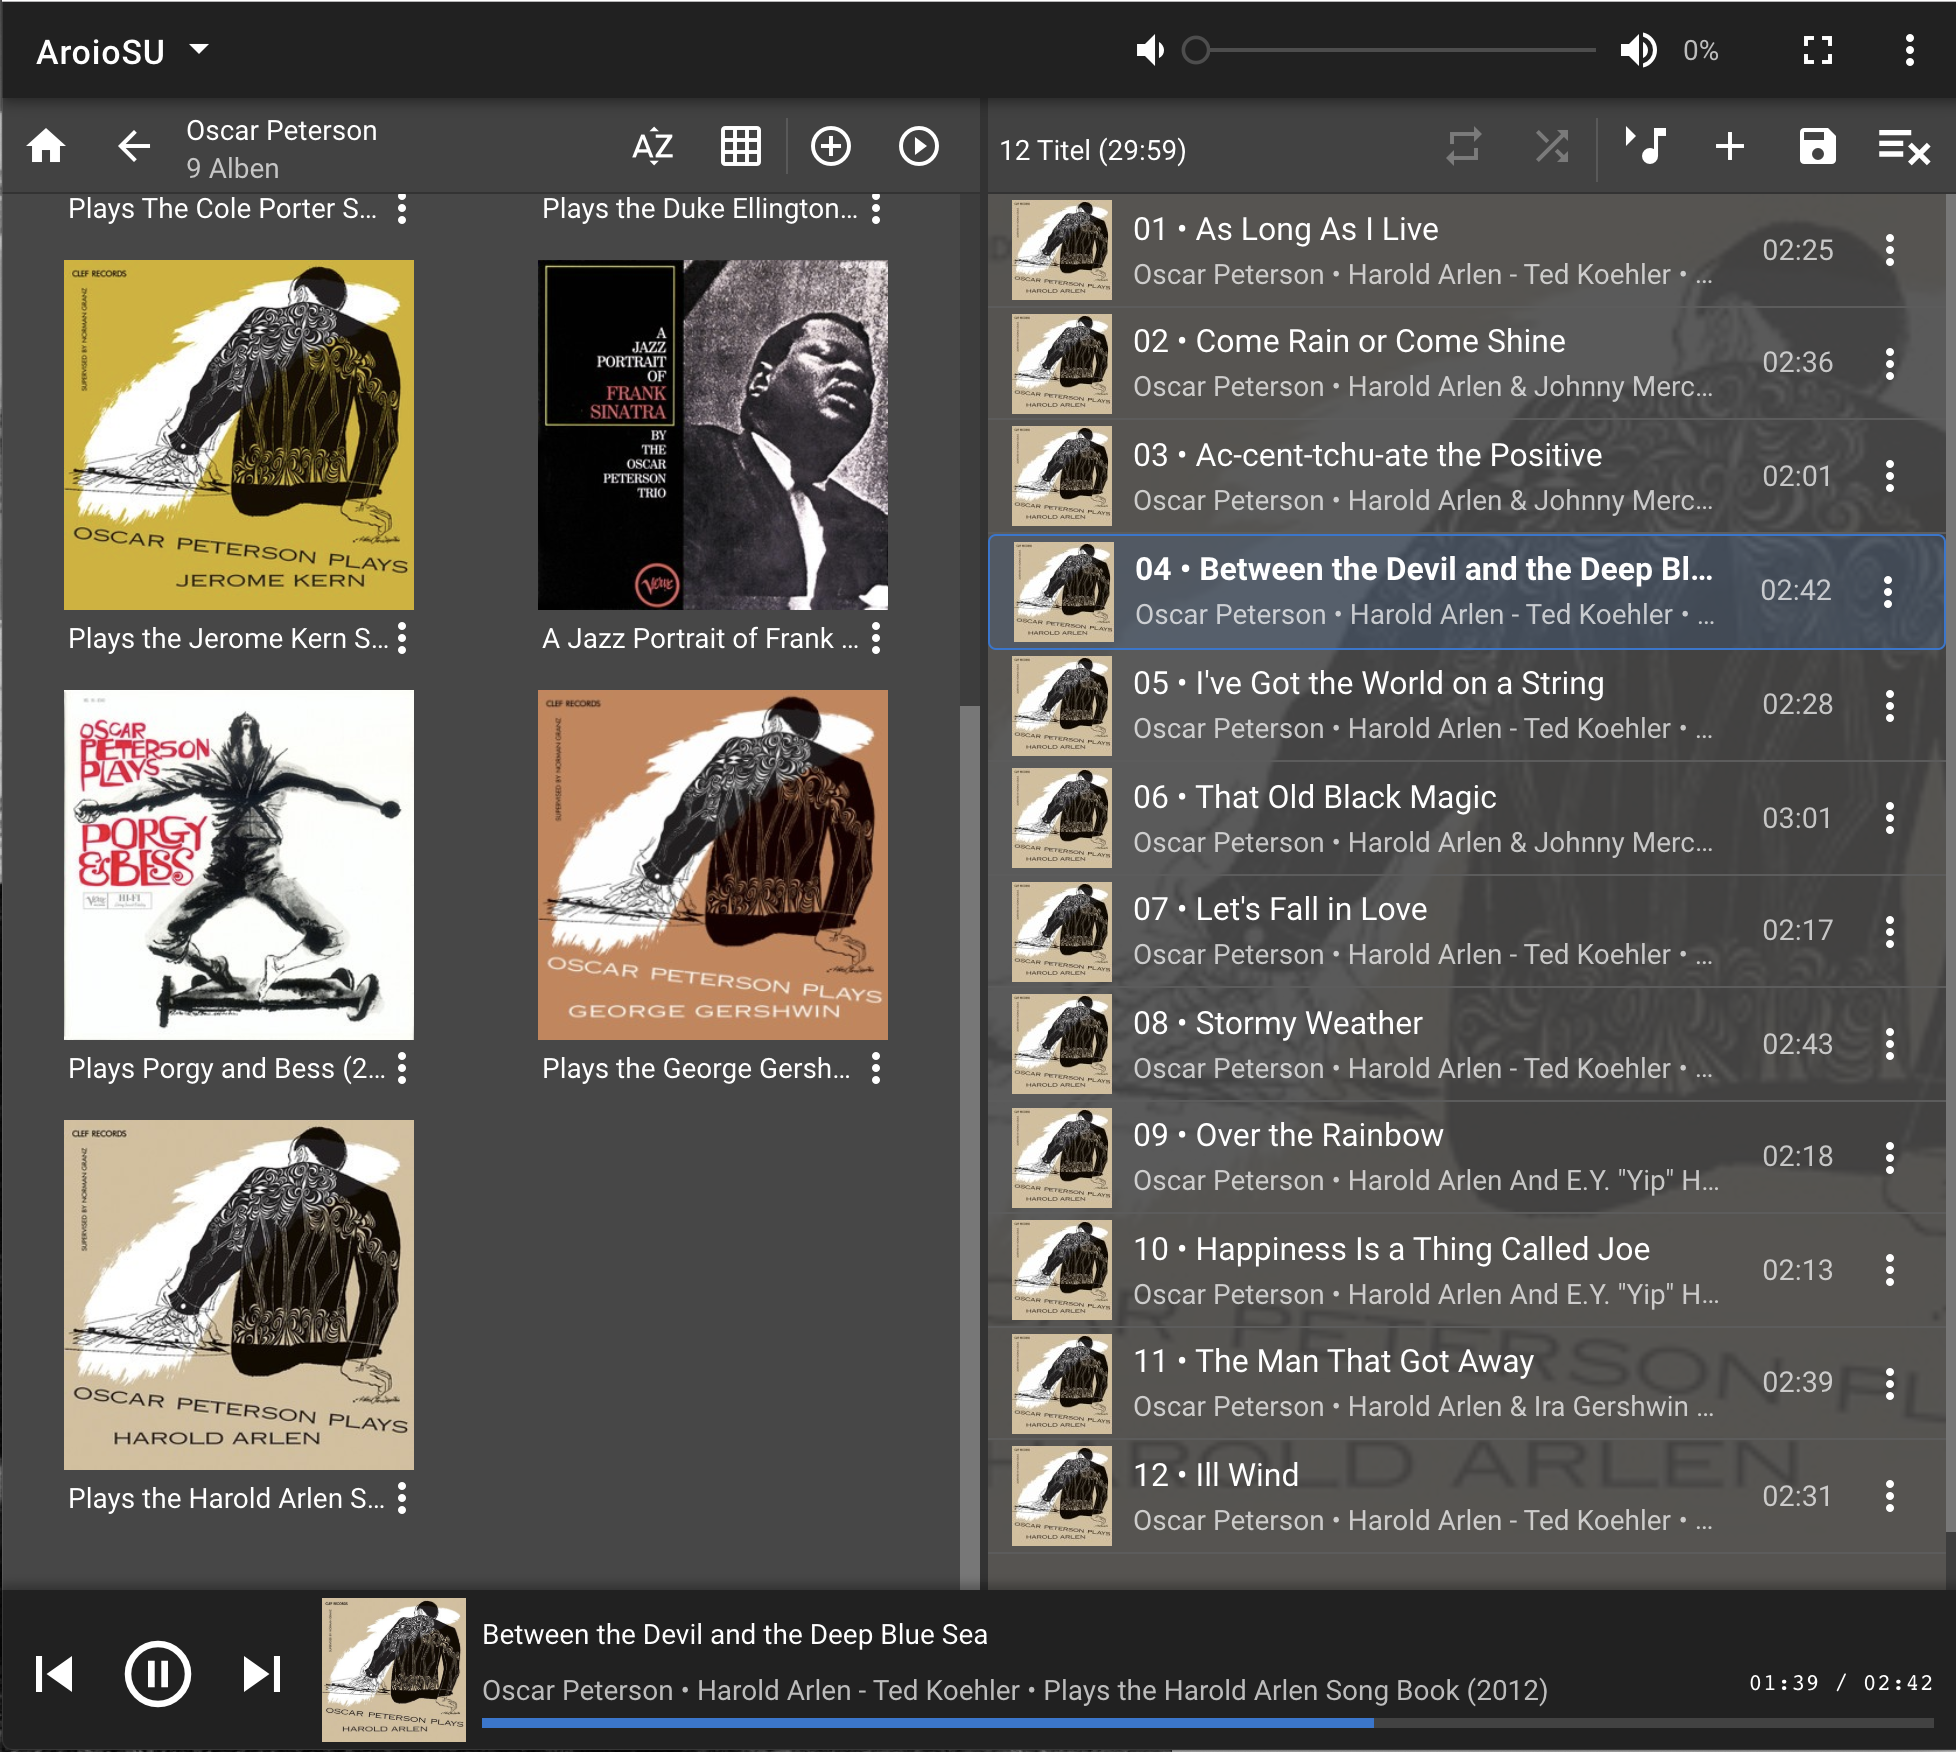Click the Plays the Jerome Kern album title
The image size is (1956, 1752).
coord(227,638)
